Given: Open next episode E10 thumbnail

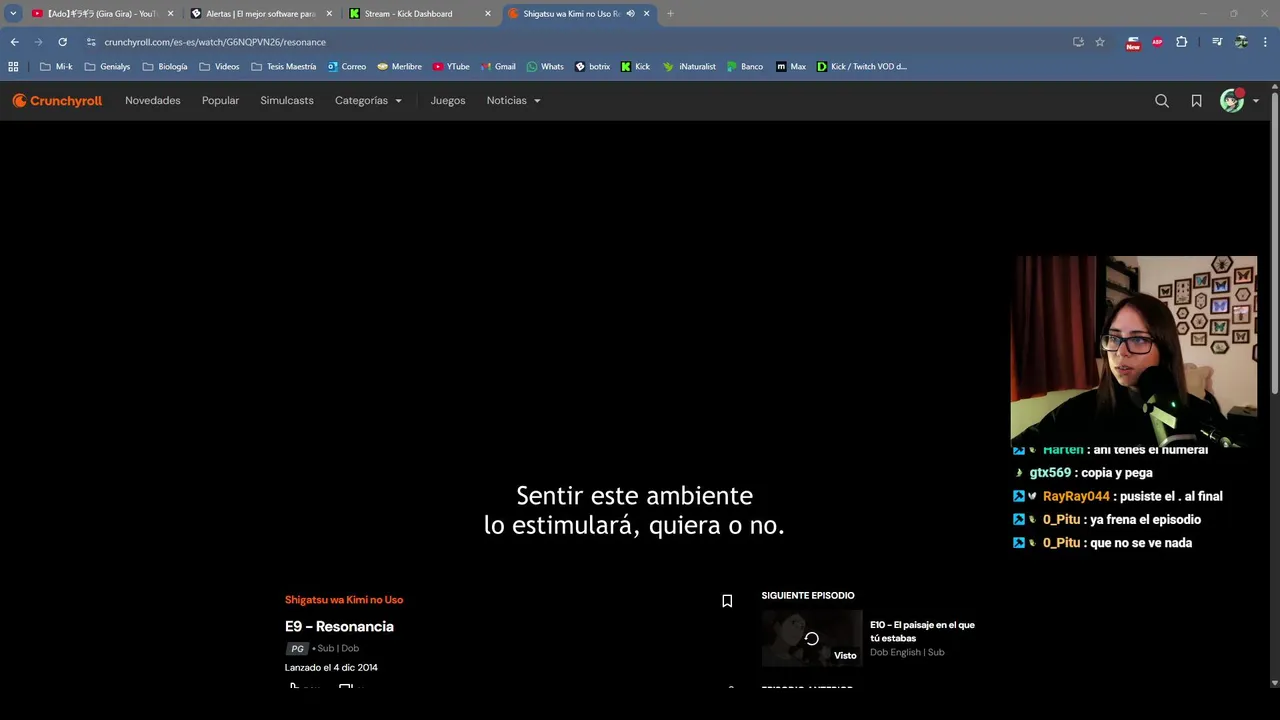Looking at the screenshot, I should 812,638.
